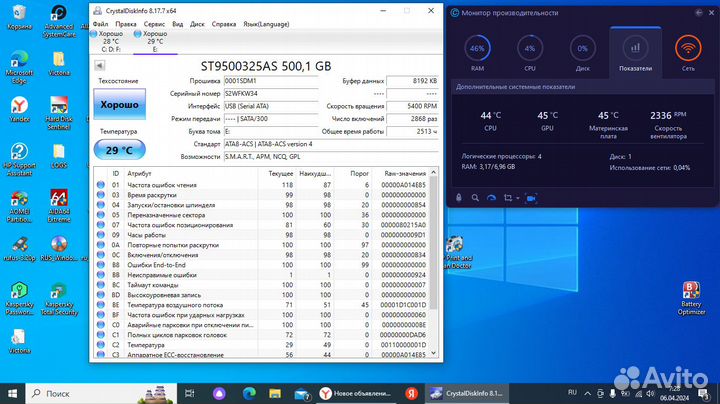Open Print and Scan Doctor desktop icon

coord(457,252)
